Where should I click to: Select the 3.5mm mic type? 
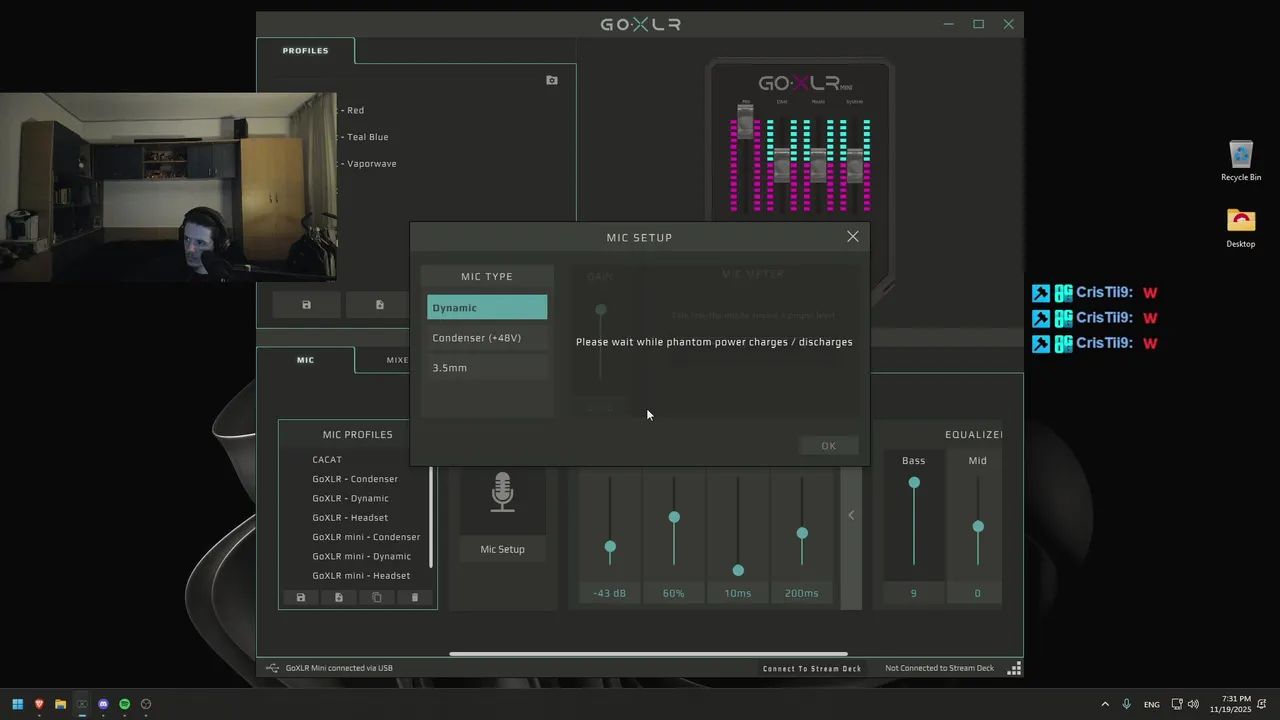tap(487, 368)
